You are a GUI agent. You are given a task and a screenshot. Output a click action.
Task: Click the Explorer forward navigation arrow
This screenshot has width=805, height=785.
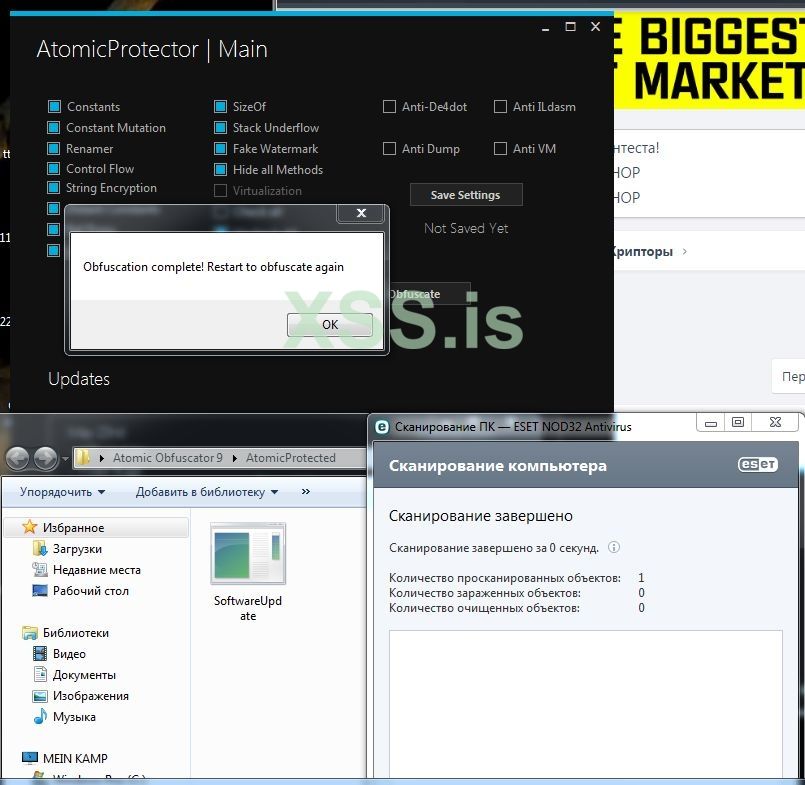[x=46, y=457]
